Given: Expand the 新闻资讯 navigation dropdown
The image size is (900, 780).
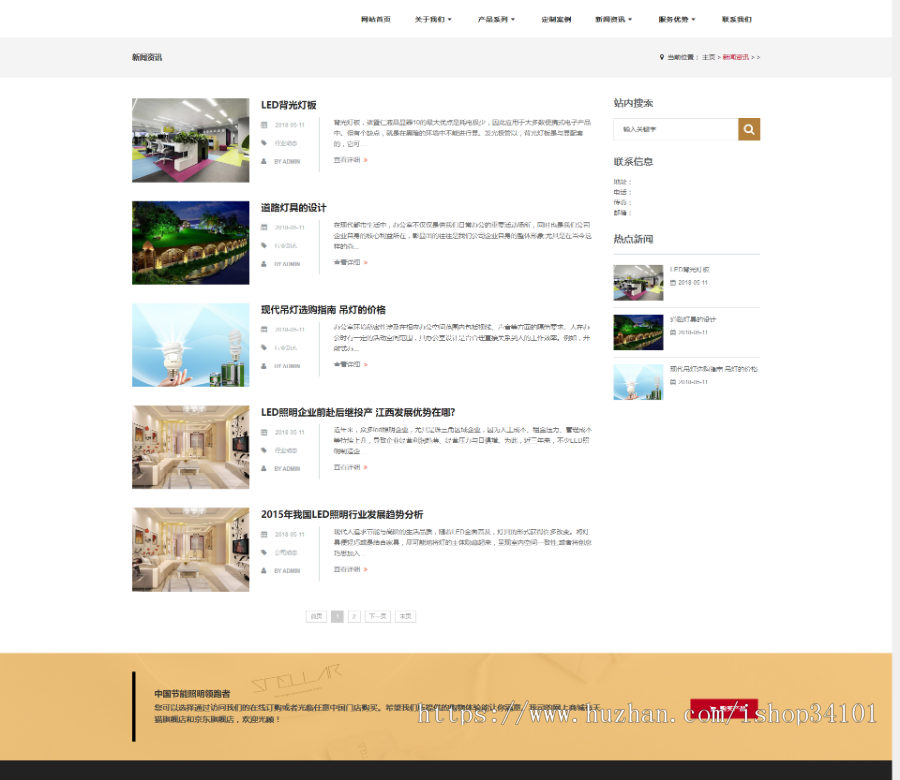Looking at the screenshot, I should tap(614, 18).
